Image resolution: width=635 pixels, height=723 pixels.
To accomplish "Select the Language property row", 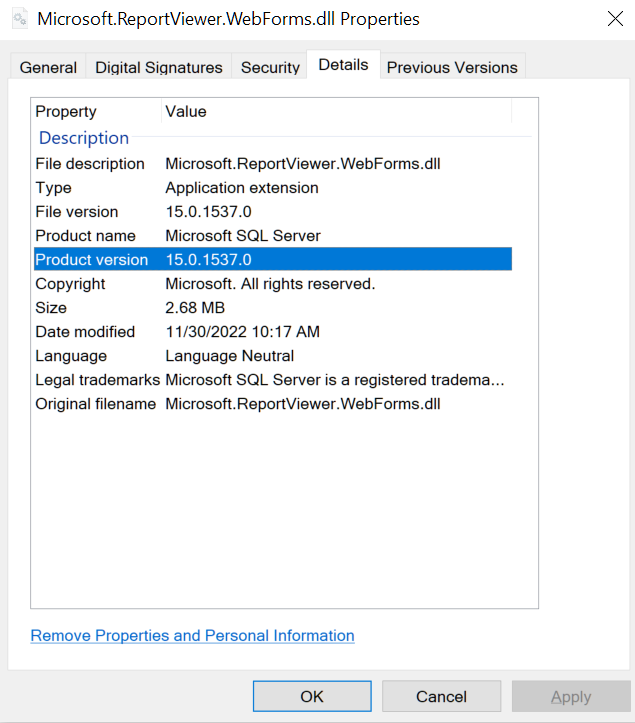I will [x=273, y=356].
